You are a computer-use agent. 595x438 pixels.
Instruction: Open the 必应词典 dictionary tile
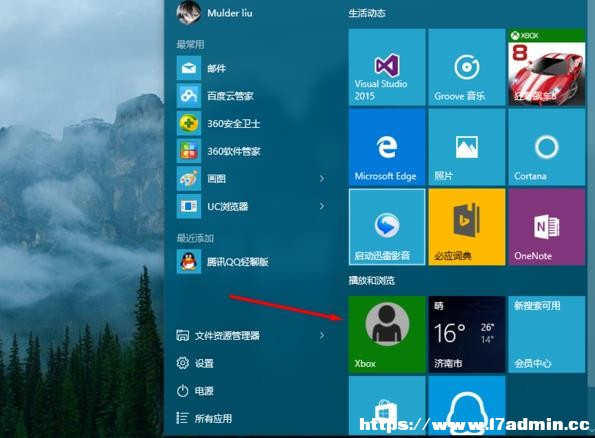click(x=467, y=227)
